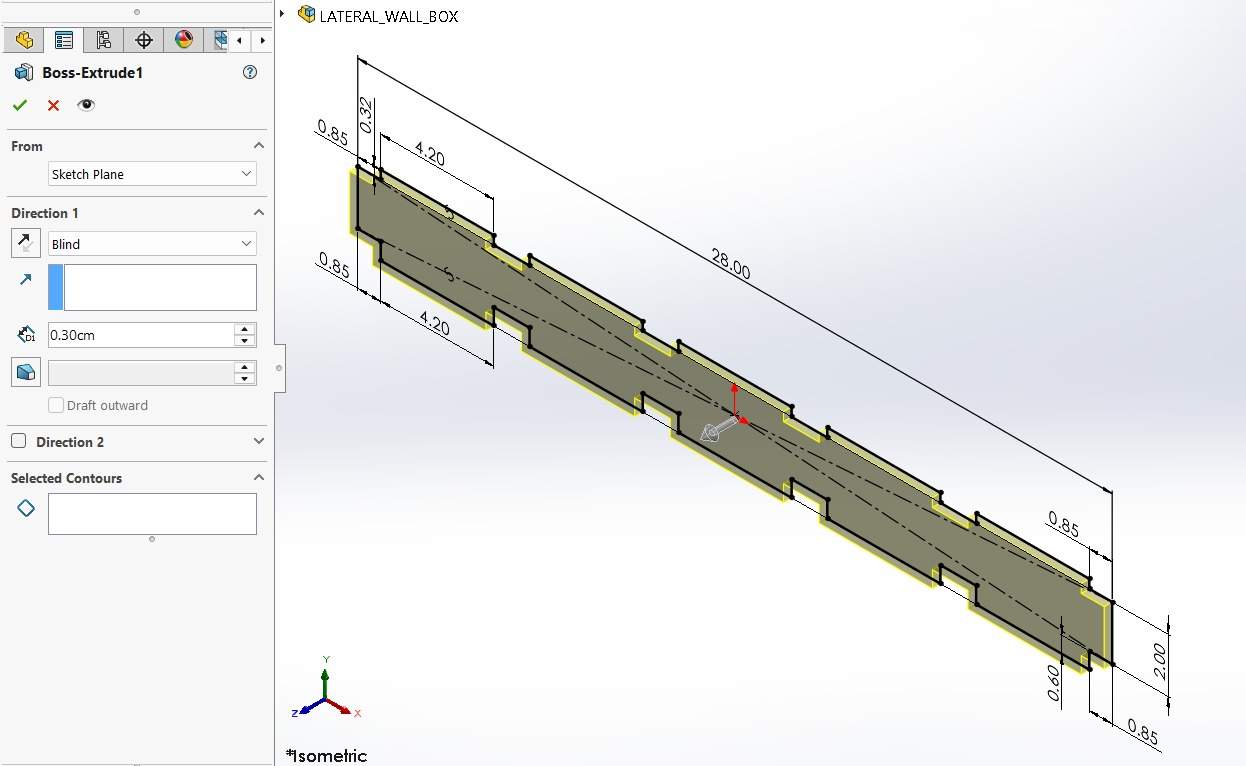Image resolution: width=1246 pixels, height=766 pixels.
Task: Cancel the extrude with the red X
Action: [x=54, y=105]
